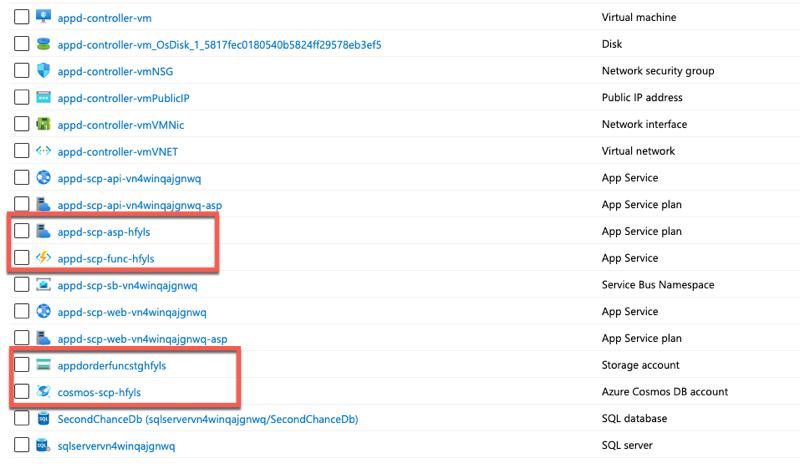Click the plan icon for appd-scp-web-vn4winqajgnwq-asp
Viewport: 800px width, 469px height.
tap(43, 338)
